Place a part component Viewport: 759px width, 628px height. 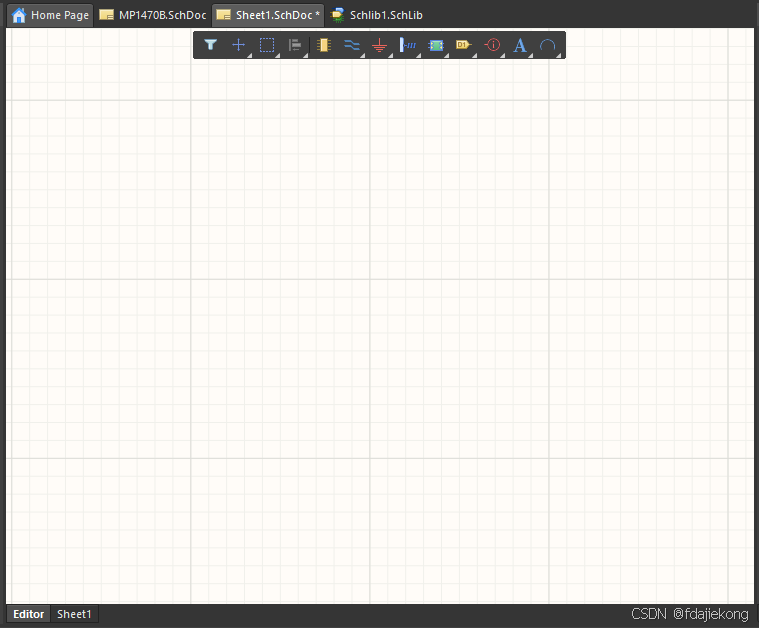point(323,45)
